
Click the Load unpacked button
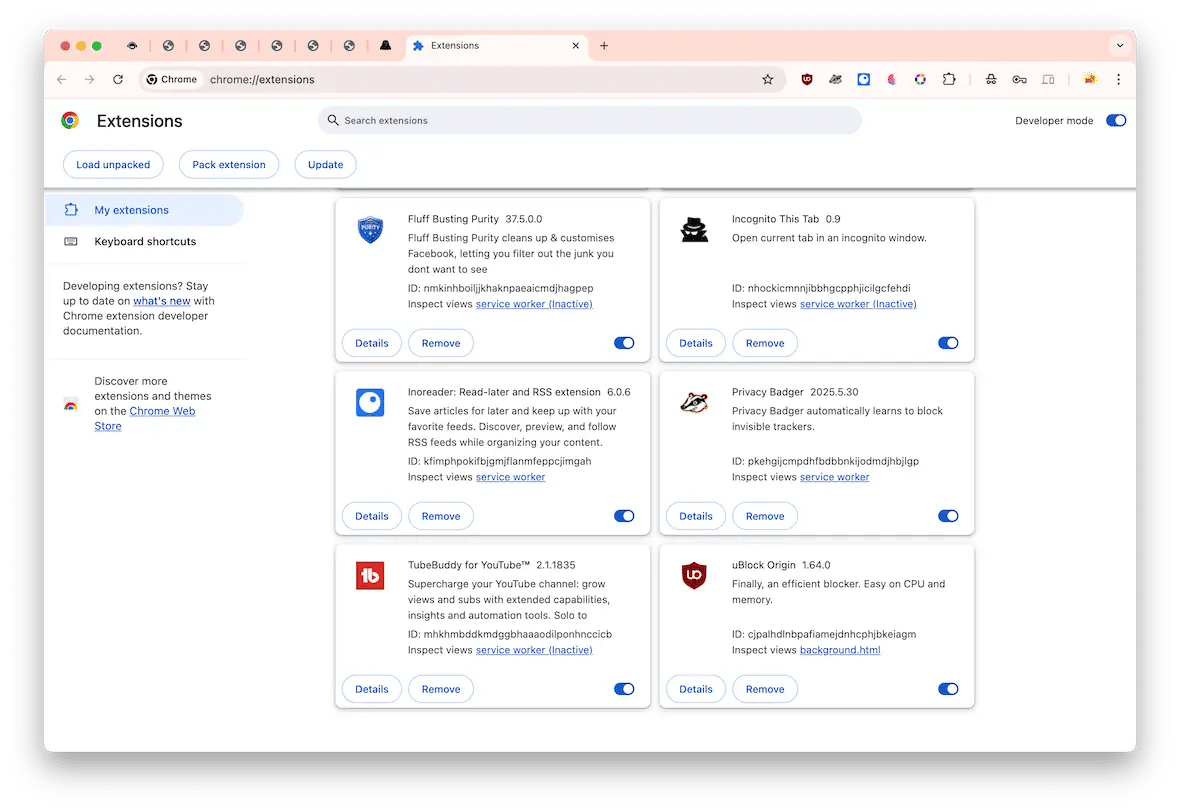click(113, 165)
